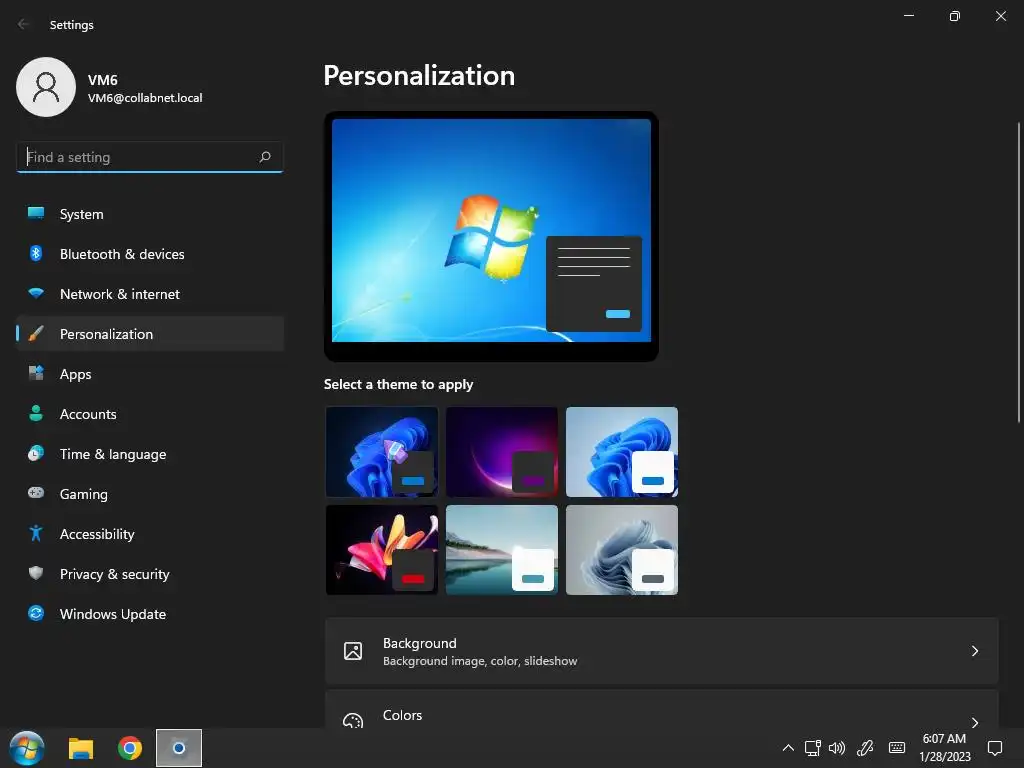Open Gaming settings section
The image size is (1024, 768).
[150, 493]
